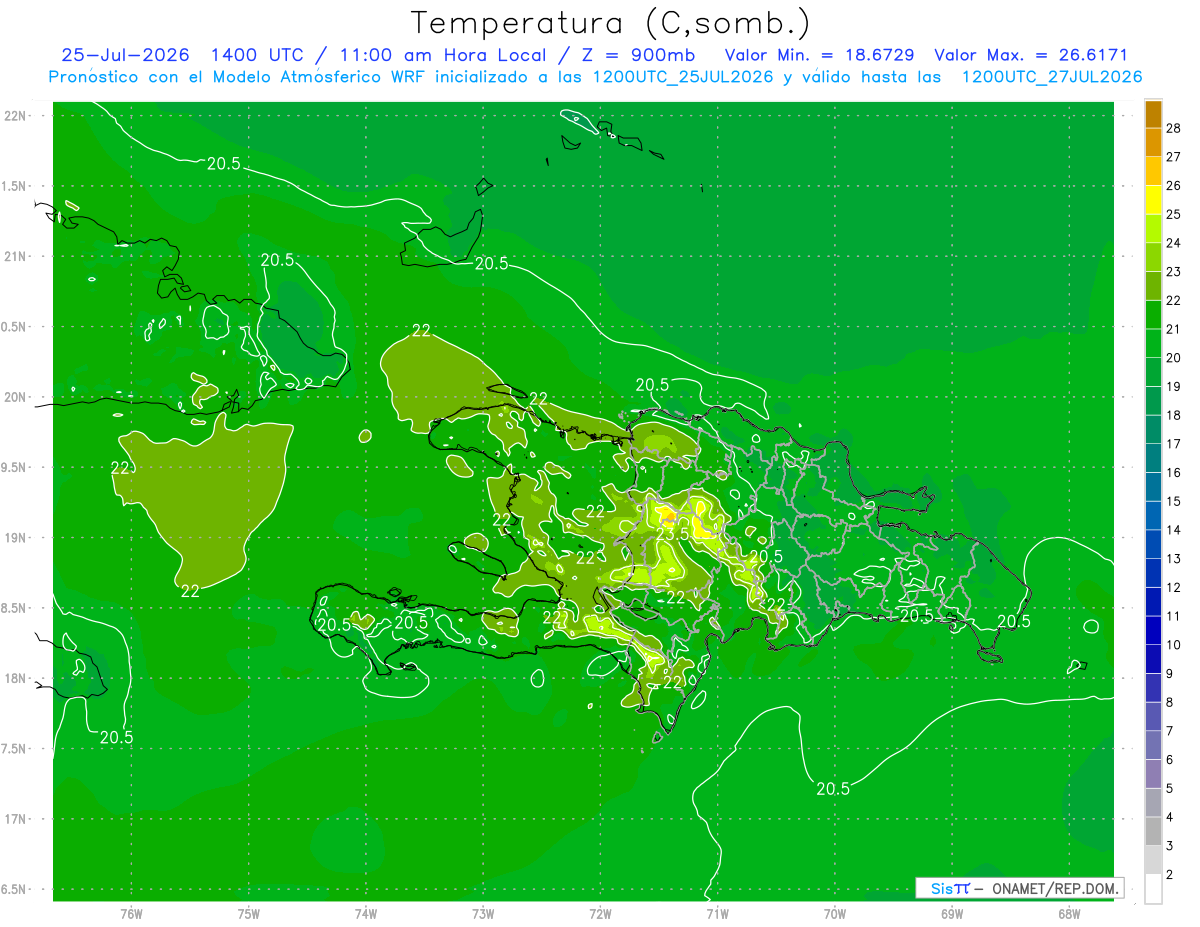The width and height of the screenshot is (1200, 927).
Task: Click the colorbar scale value 2
Action: [x=1170, y=875]
